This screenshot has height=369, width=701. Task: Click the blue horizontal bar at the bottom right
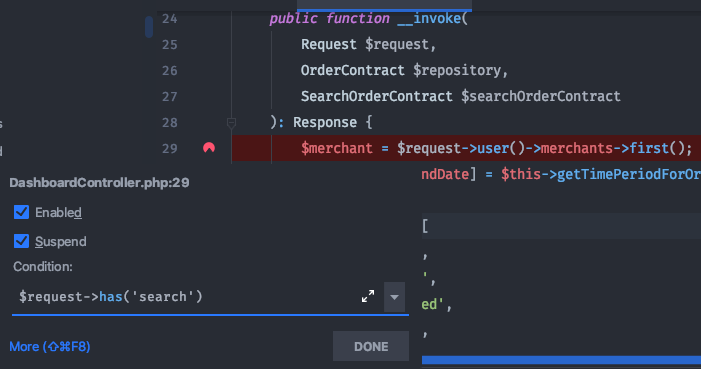point(561,360)
